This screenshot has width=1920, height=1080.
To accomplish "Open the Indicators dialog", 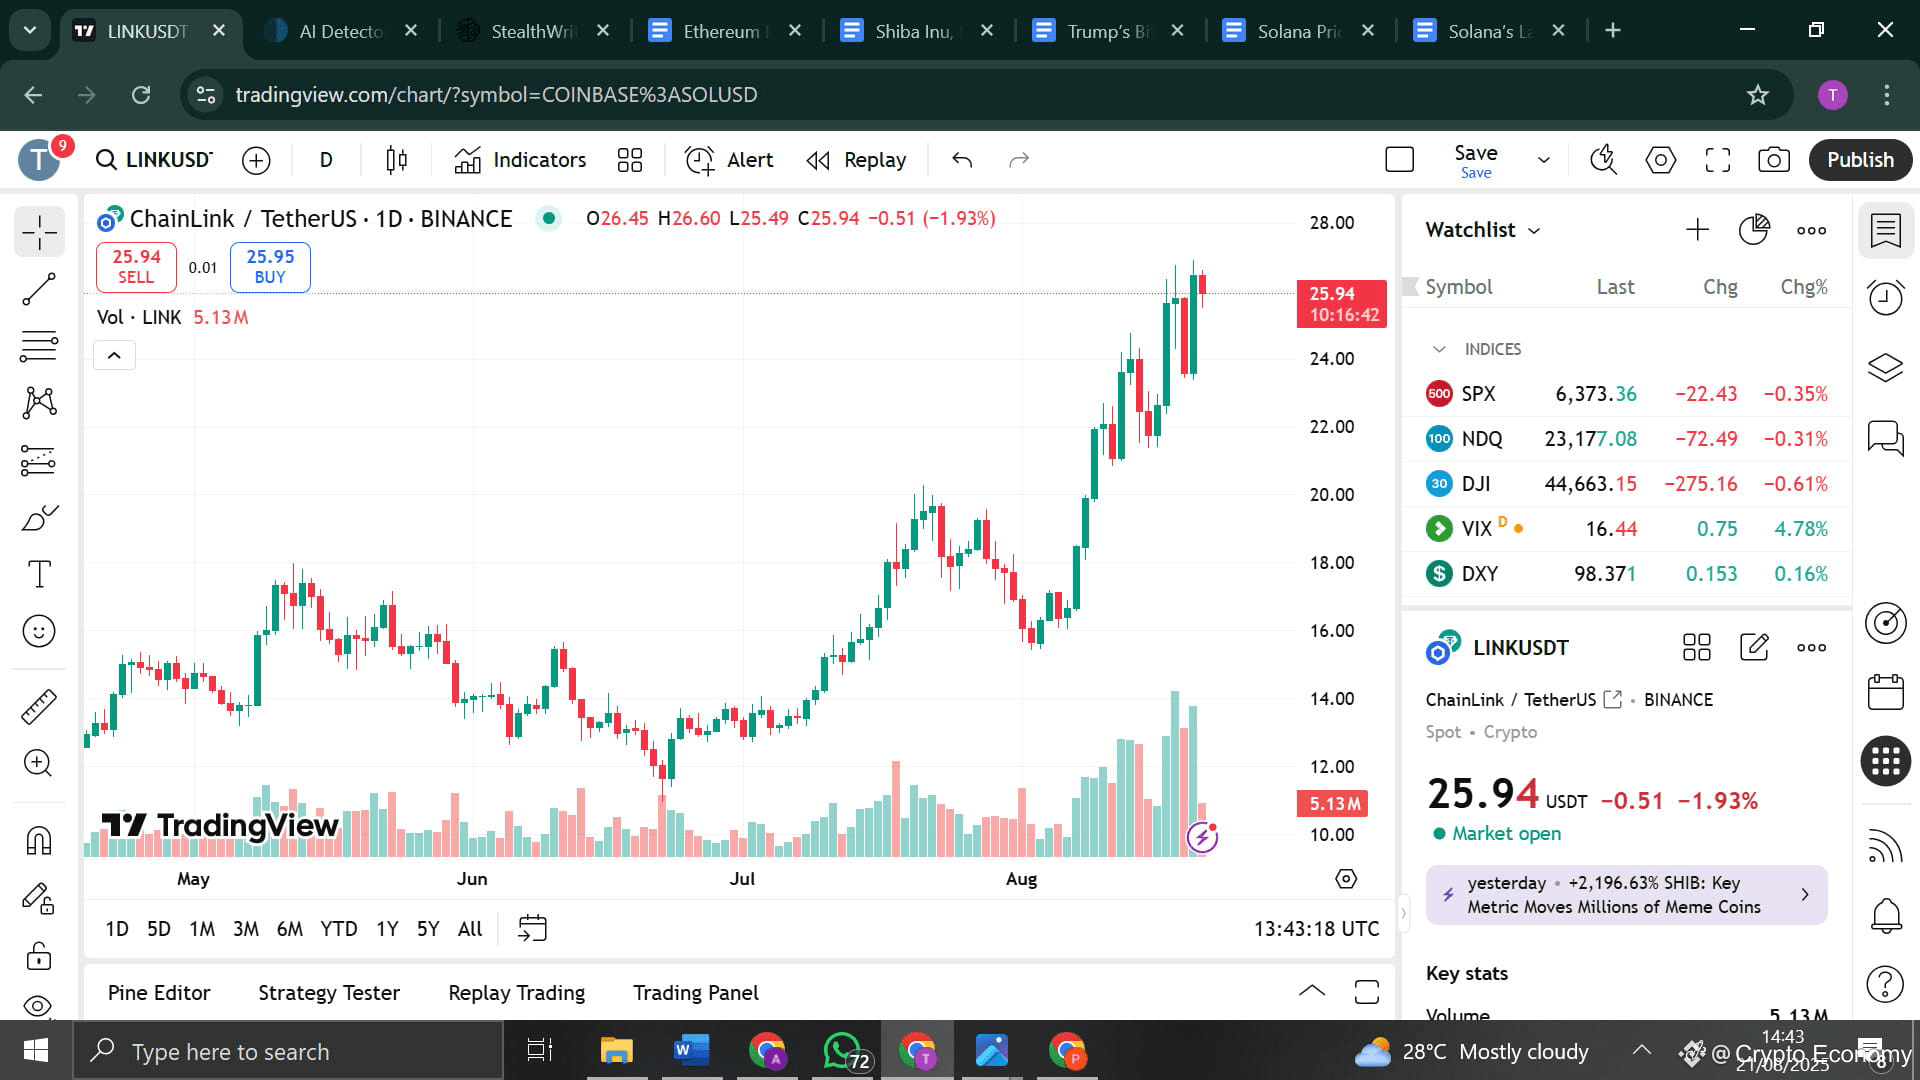I will click(x=520, y=160).
